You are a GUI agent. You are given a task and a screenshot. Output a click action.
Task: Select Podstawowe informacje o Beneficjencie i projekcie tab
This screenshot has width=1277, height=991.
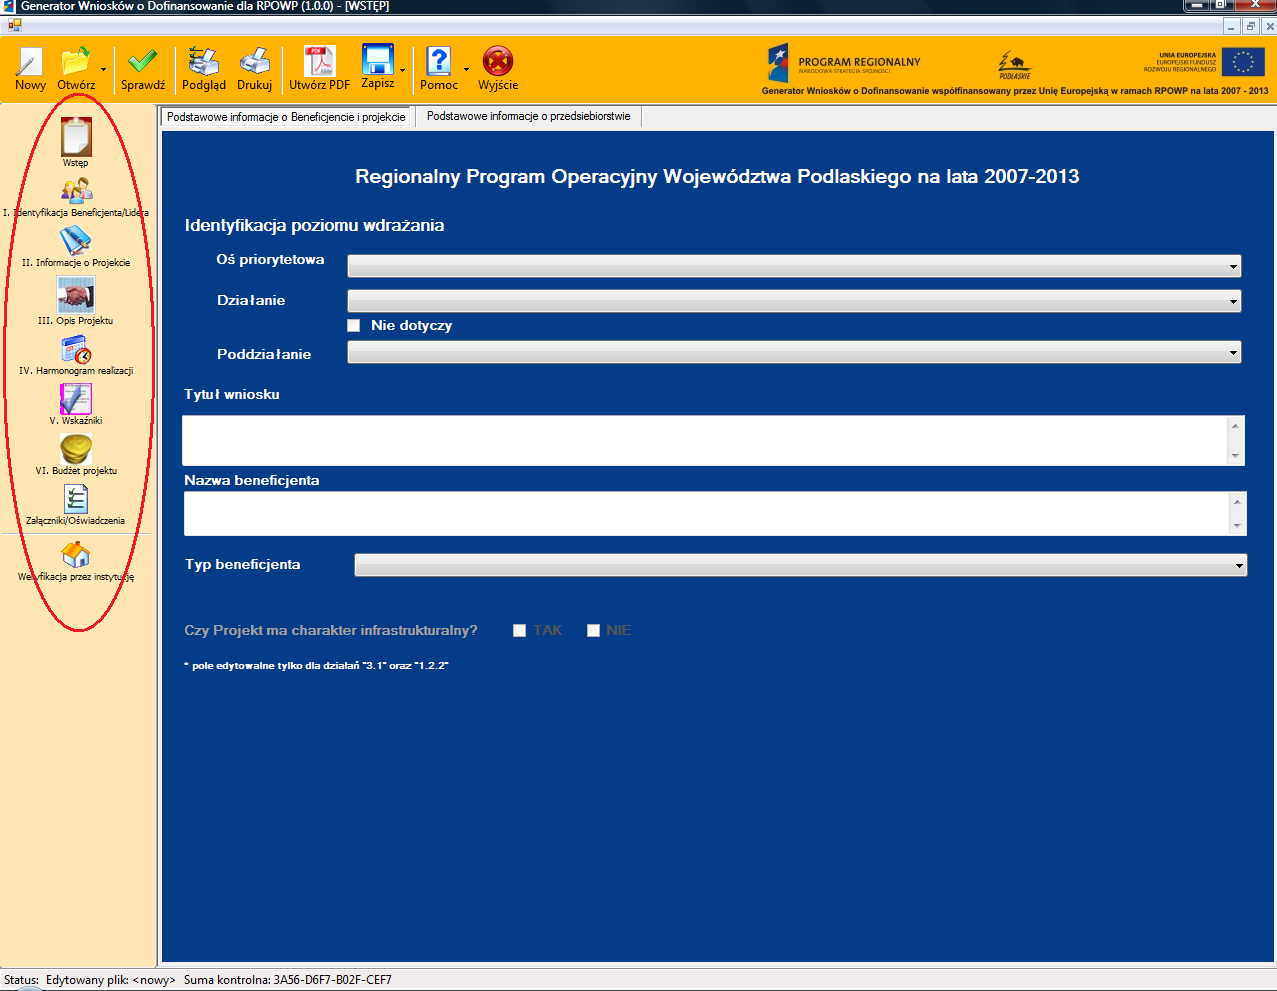[286, 117]
